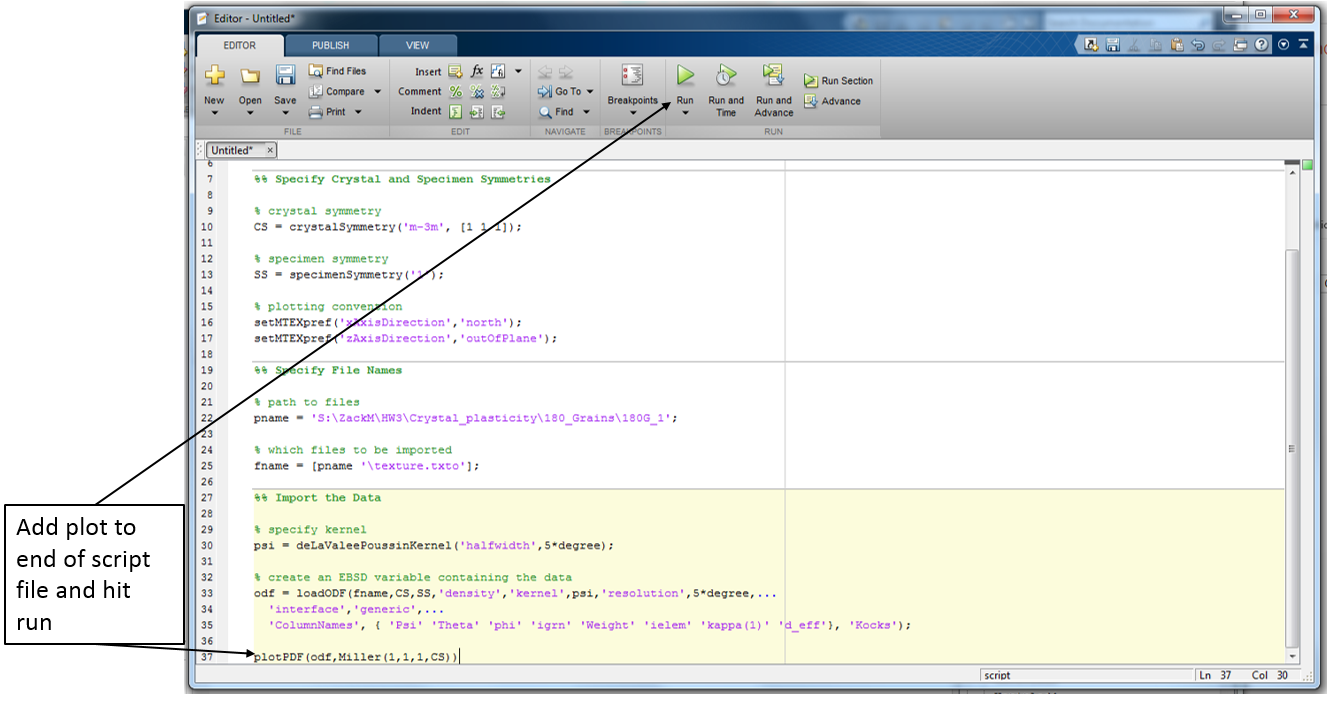
Task: Open the Compare dropdown arrow
Action: (x=378, y=92)
